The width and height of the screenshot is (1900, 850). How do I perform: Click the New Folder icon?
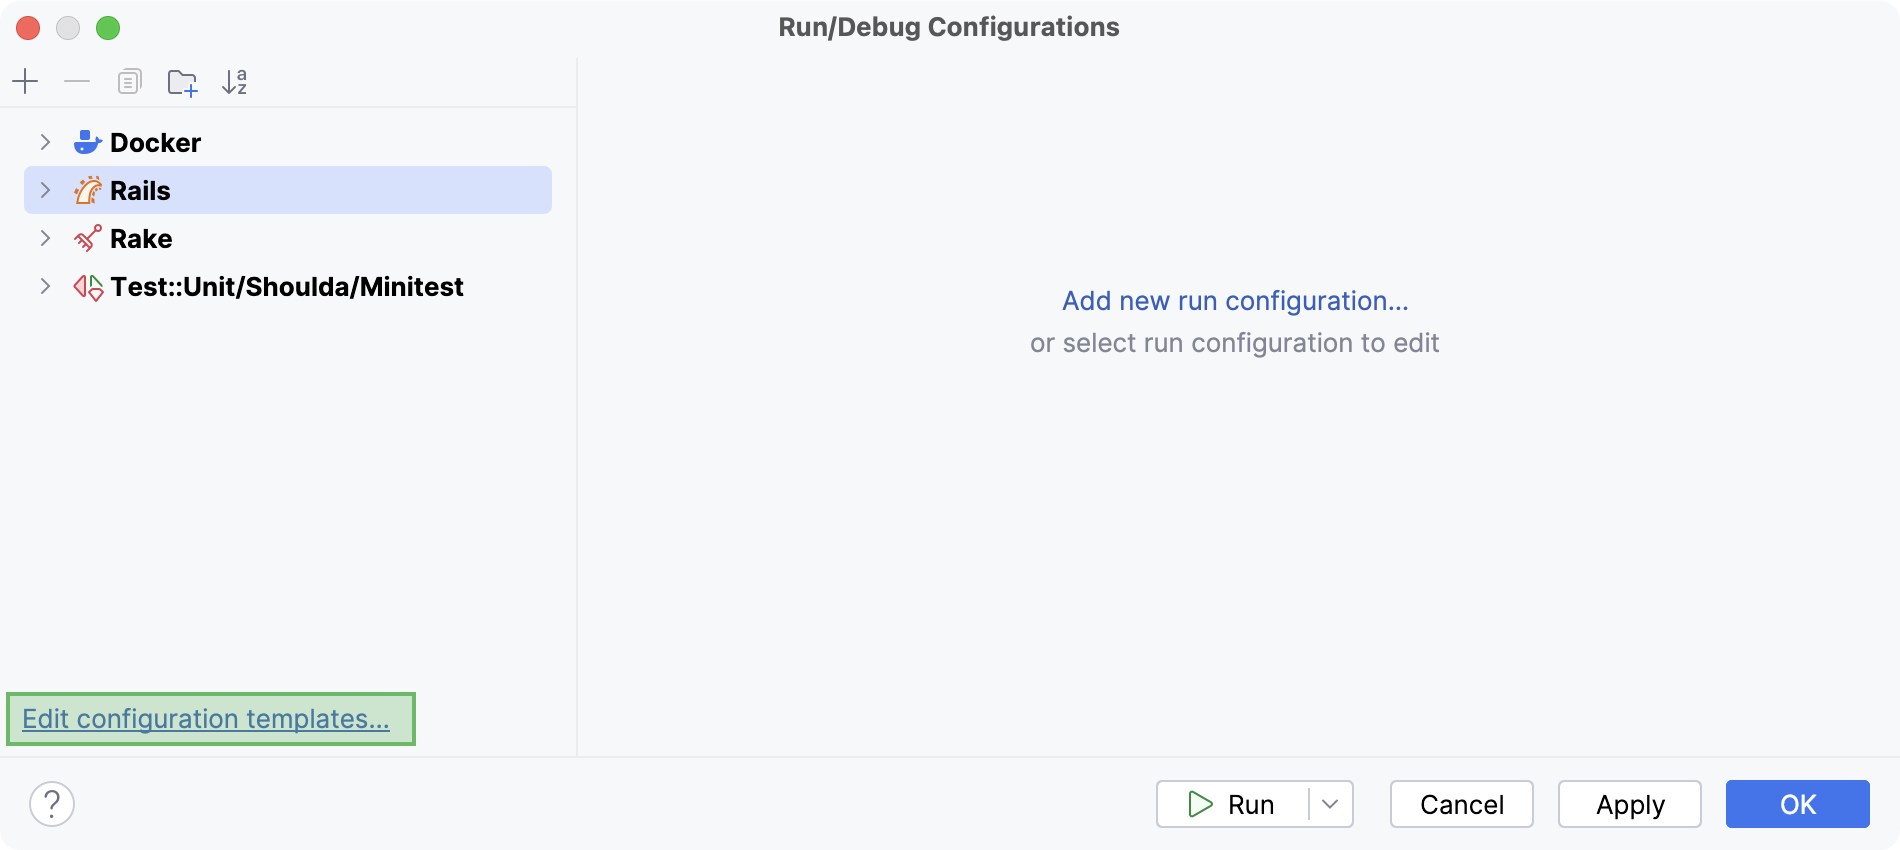click(182, 82)
